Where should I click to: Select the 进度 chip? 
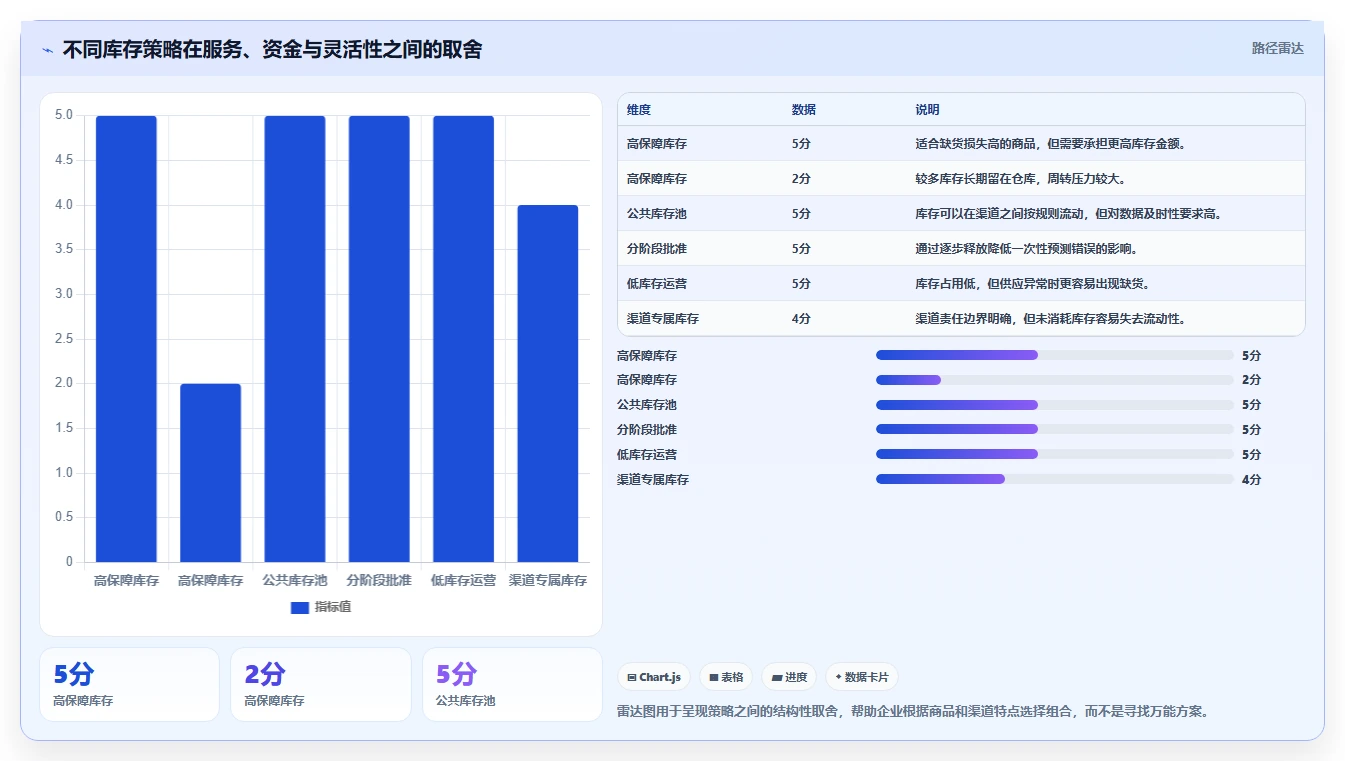789,677
